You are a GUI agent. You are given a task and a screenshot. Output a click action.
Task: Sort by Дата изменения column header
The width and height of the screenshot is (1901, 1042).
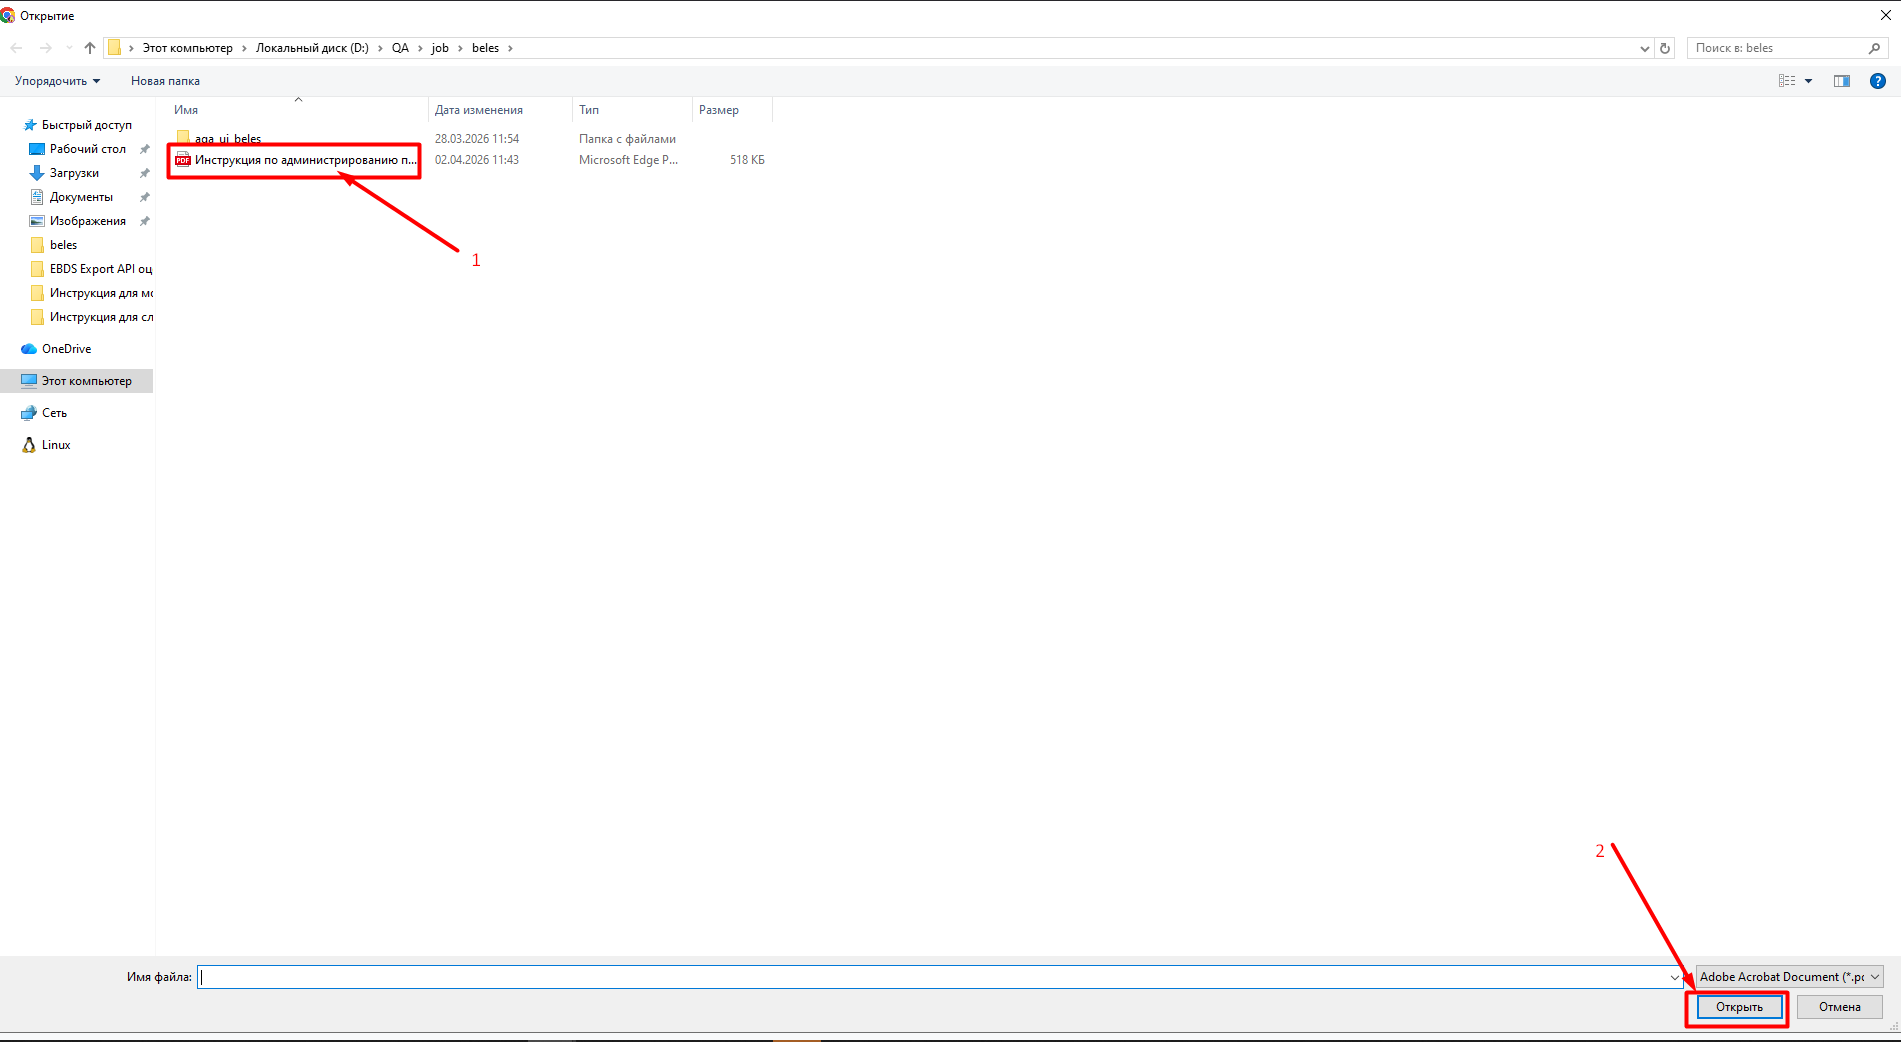pyautogui.click(x=478, y=110)
